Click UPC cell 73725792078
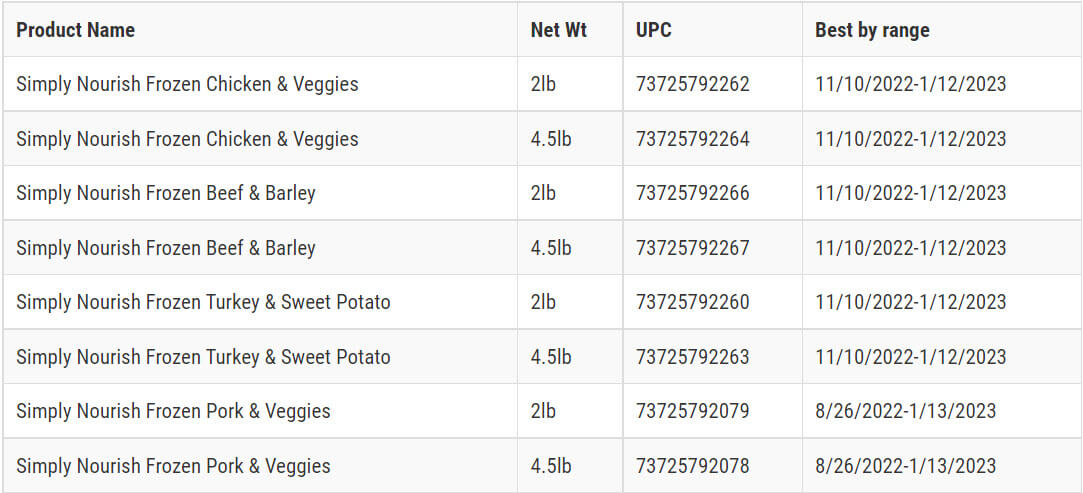Screen dimensions: 1083x493 (692, 466)
